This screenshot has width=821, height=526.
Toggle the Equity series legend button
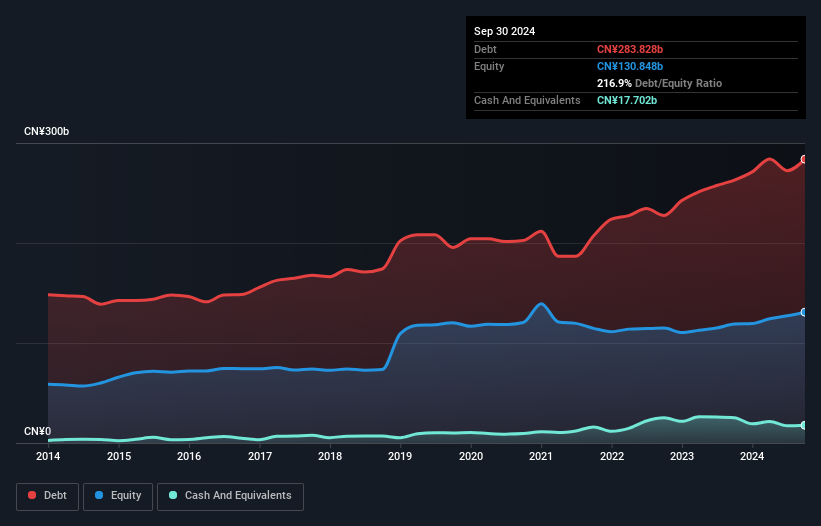click(x=118, y=496)
